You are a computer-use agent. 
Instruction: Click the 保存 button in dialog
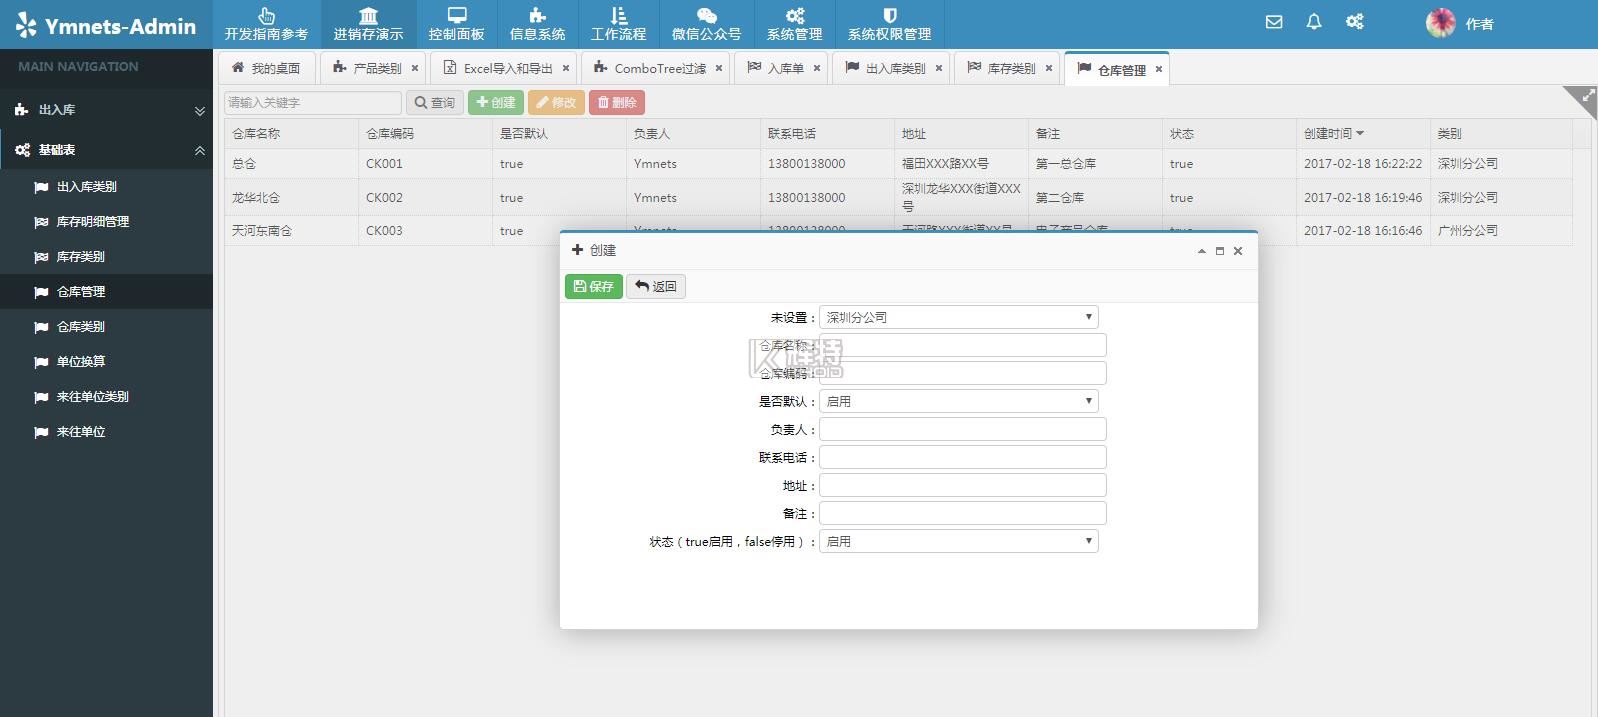click(594, 287)
